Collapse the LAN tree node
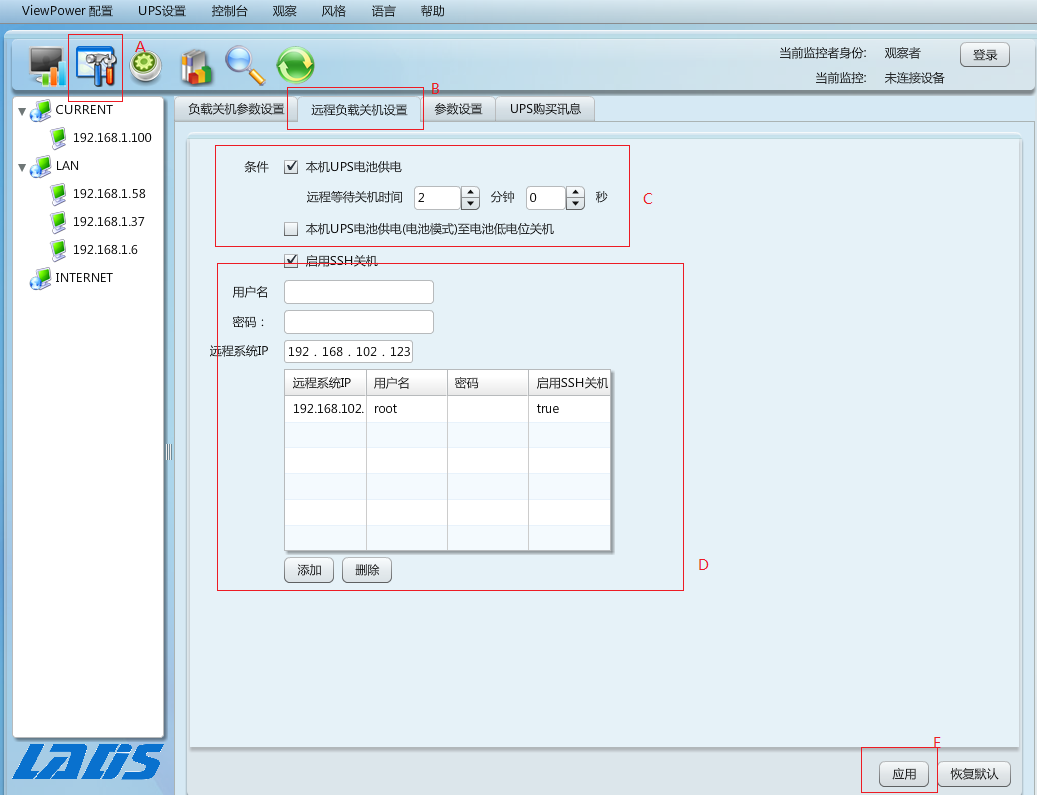The width and height of the screenshot is (1037, 795). tap(22, 167)
